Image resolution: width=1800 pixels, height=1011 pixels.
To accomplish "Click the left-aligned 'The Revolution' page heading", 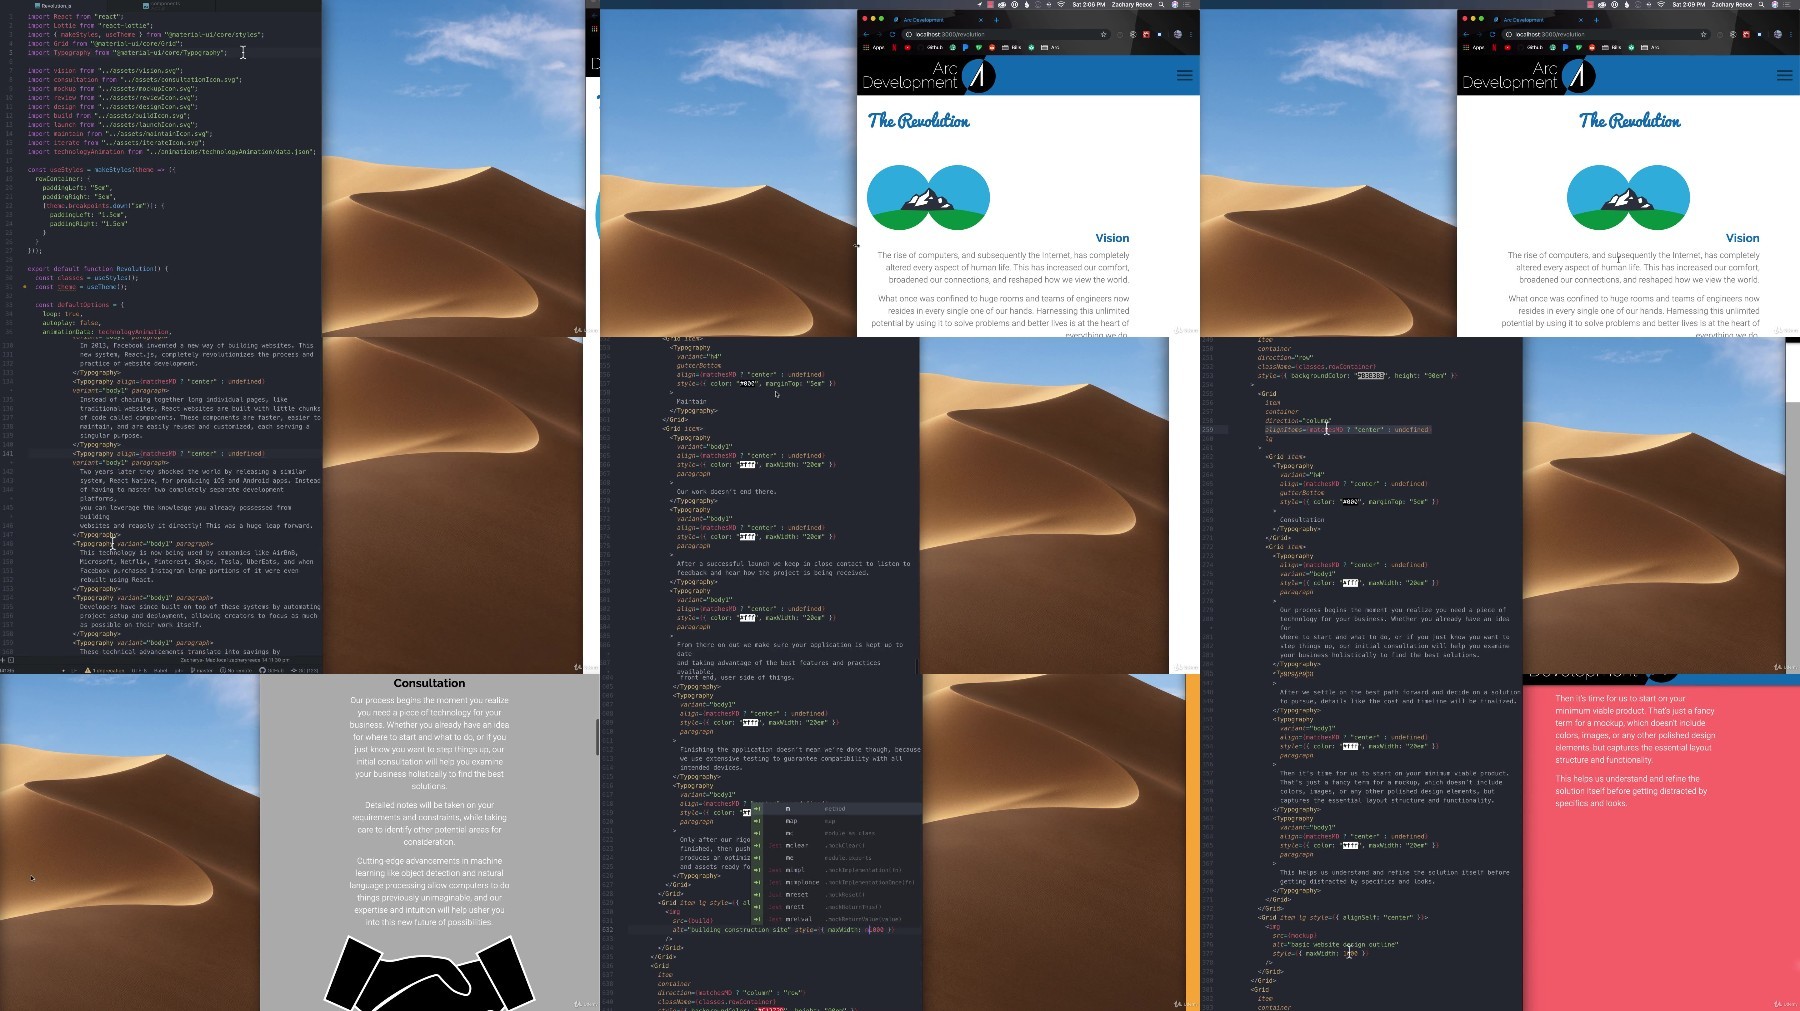I will click(x=918, y=121).
